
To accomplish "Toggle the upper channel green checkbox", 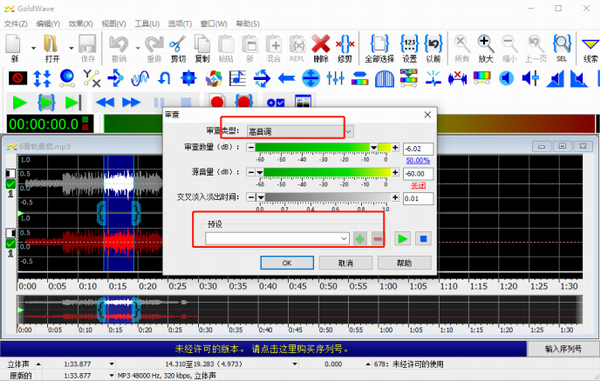I will pos(11,184).
